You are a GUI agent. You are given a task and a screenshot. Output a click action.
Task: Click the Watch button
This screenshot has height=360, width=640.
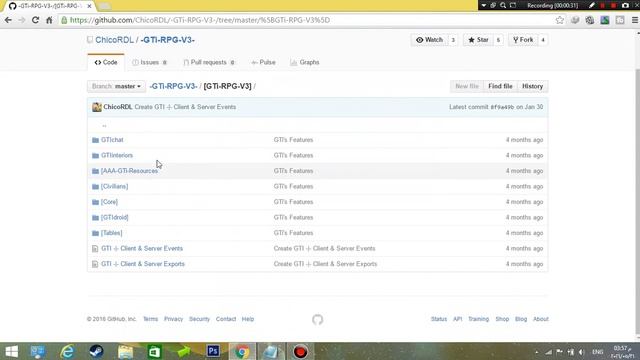click(x=429, y=40)
